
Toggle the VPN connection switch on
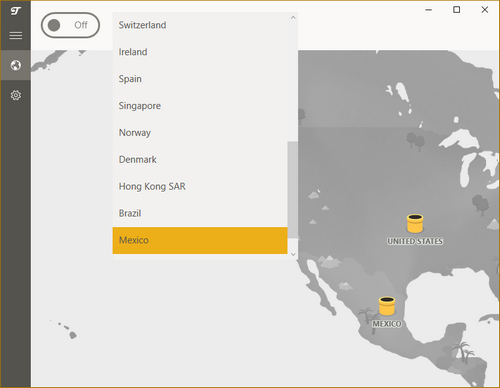70,25
